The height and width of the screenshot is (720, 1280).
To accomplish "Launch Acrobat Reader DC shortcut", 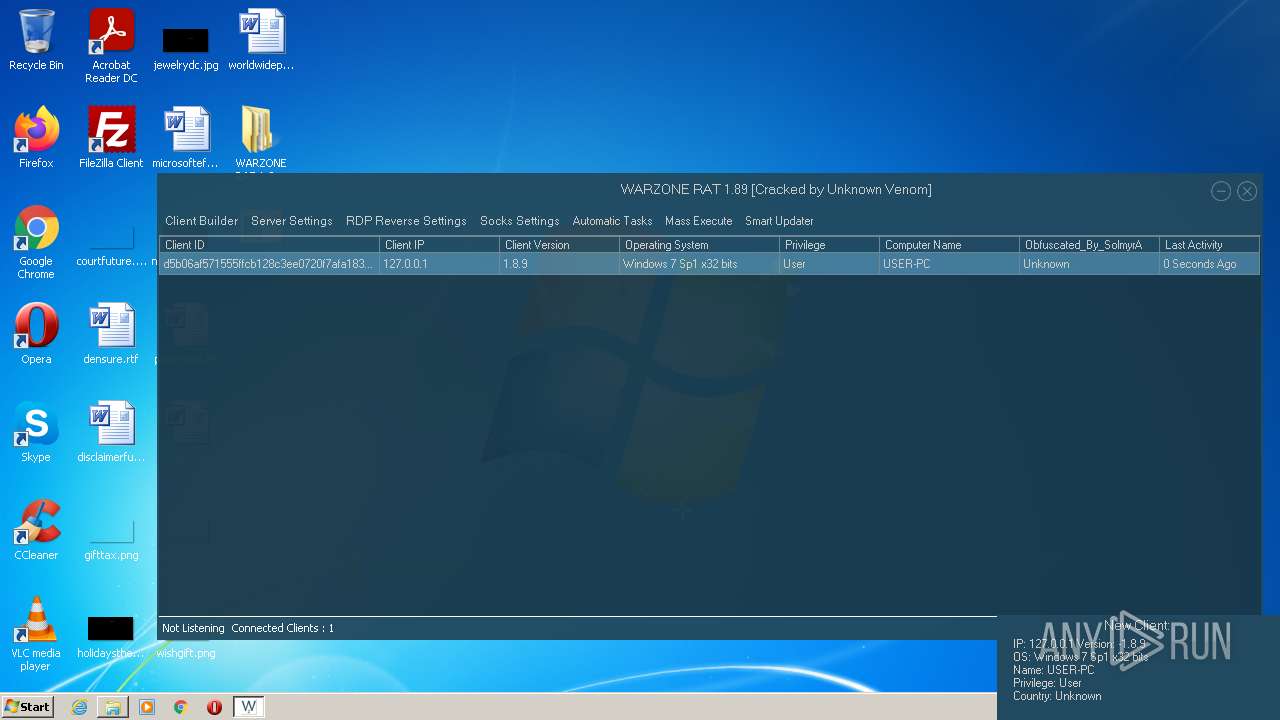I will point(111,46).
